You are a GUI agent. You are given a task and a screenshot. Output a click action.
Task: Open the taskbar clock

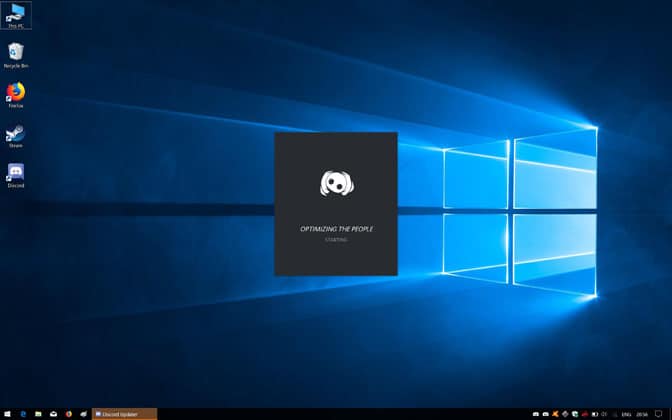pyautogui.click(x=642, y=414)
